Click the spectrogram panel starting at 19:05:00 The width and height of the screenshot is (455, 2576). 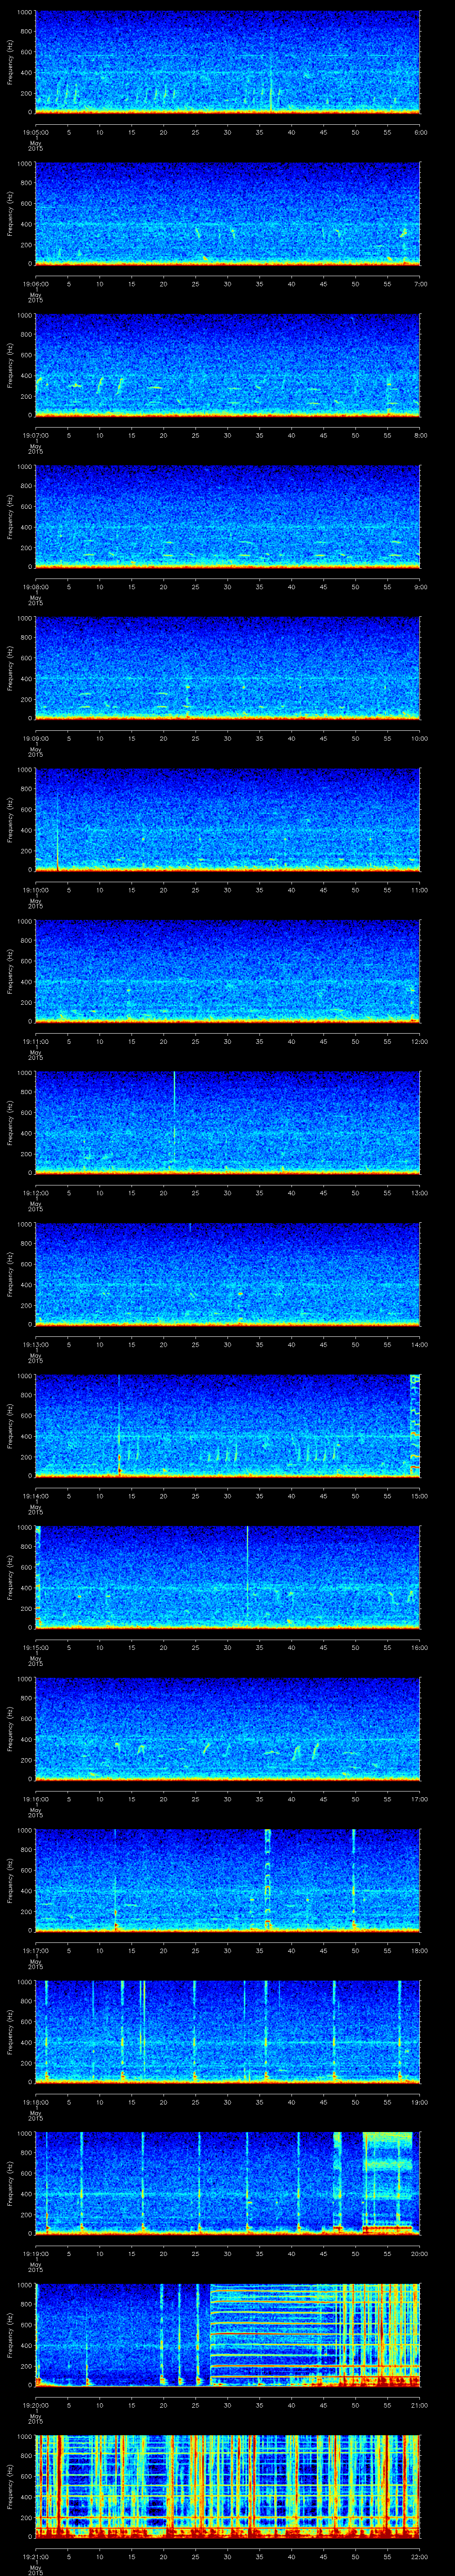point(228,62)
